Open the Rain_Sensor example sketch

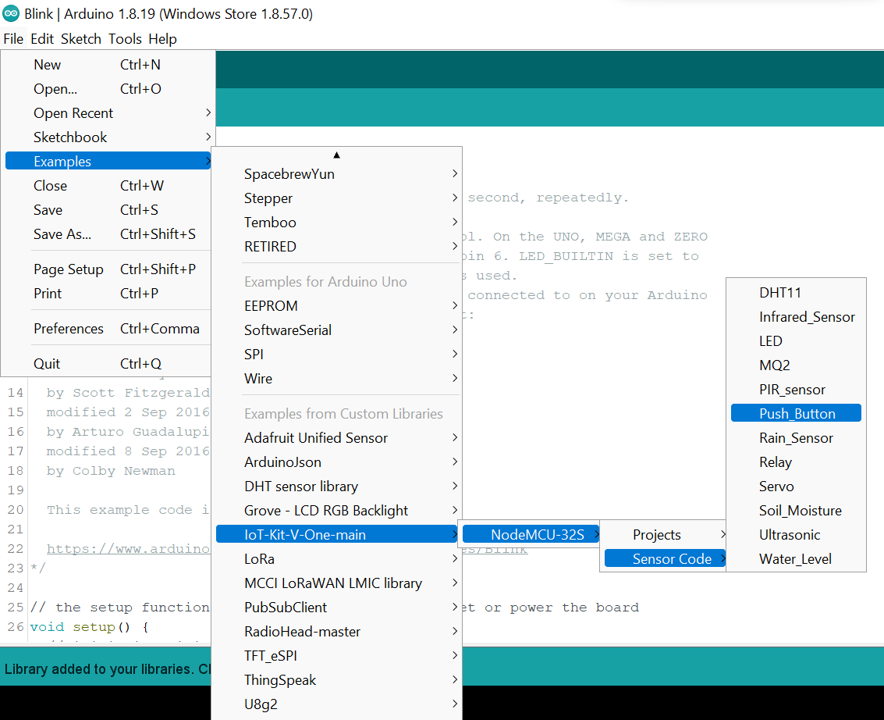coord(796,438)
